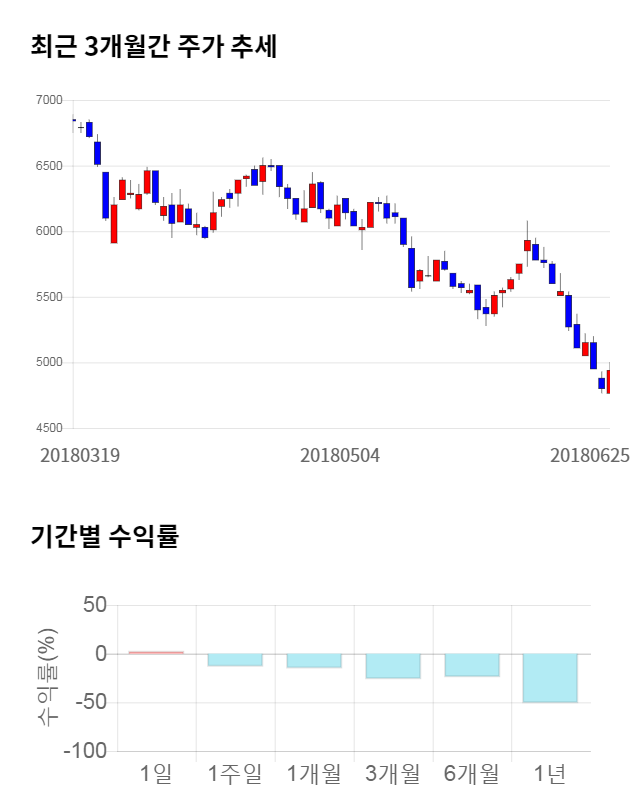Viewport: 640px width, 810px height.
Task: Click the 최근 3개월간 주가 추세 heading
Action: point(153,46)
